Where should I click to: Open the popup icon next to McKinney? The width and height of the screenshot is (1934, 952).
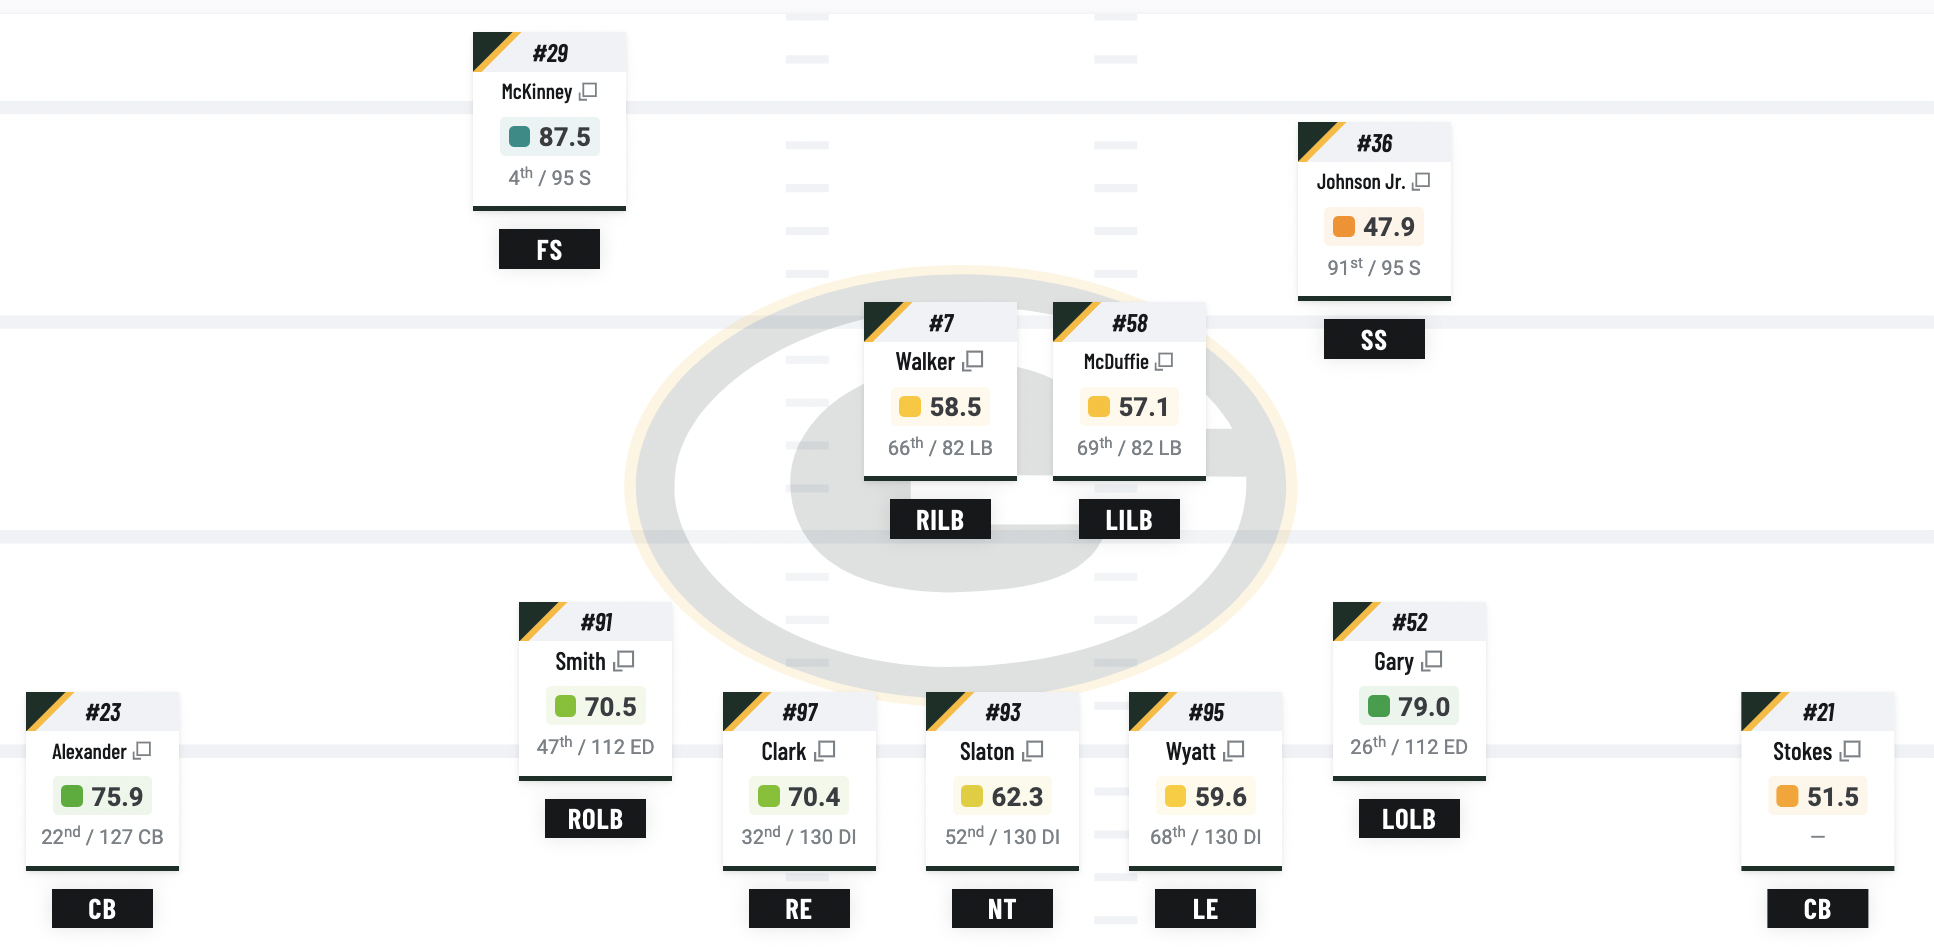click(588, 92)
